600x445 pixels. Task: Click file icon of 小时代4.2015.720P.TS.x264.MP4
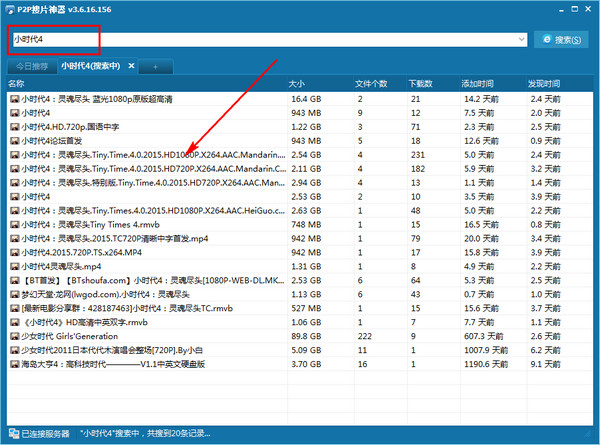[14, 253]
